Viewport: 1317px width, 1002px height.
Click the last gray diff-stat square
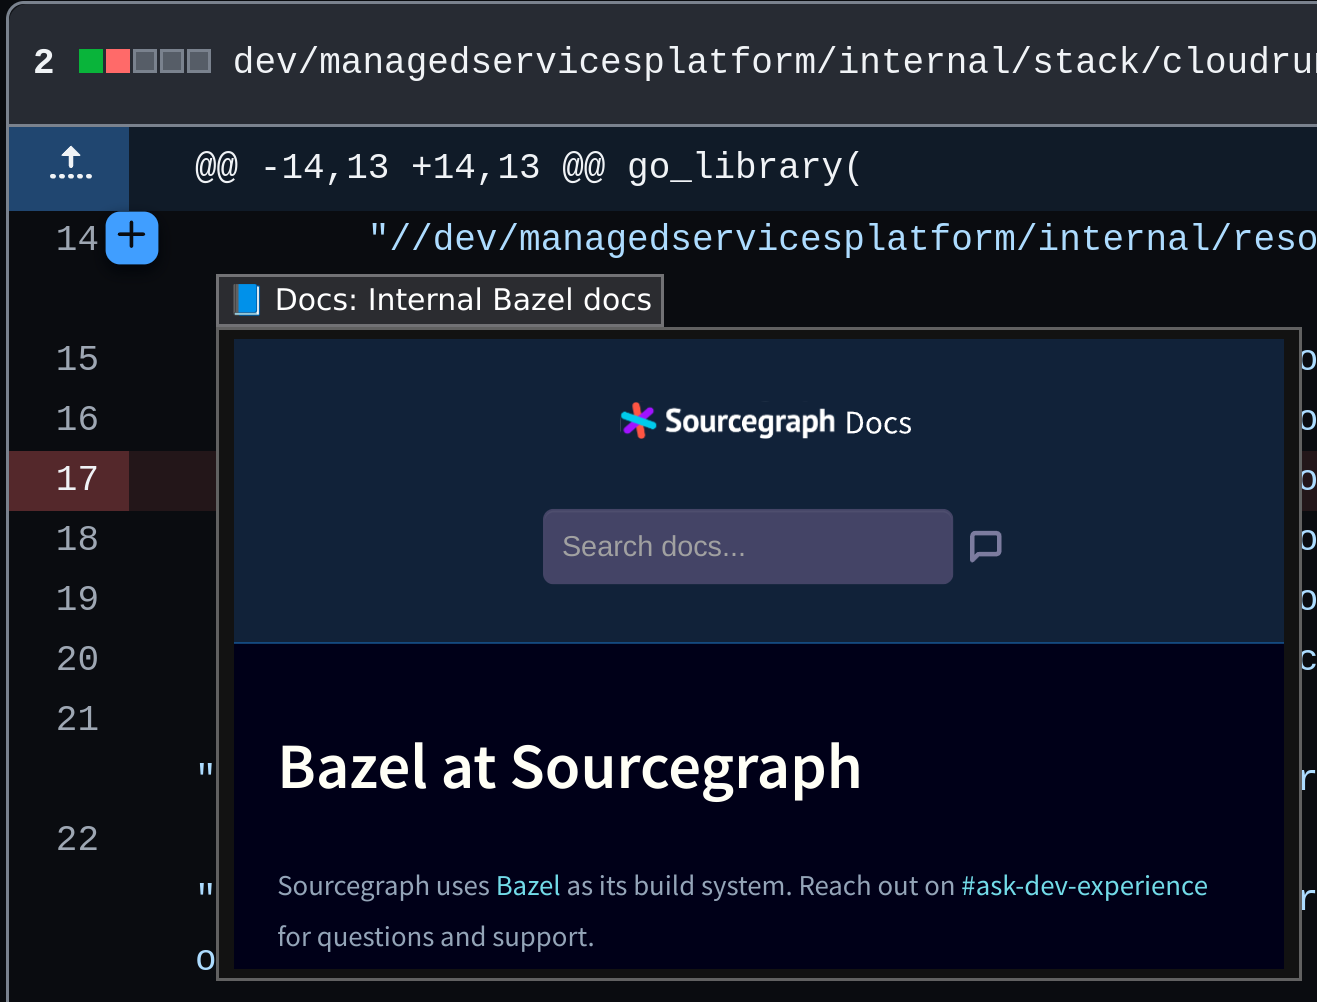click(x=198, y=61)
